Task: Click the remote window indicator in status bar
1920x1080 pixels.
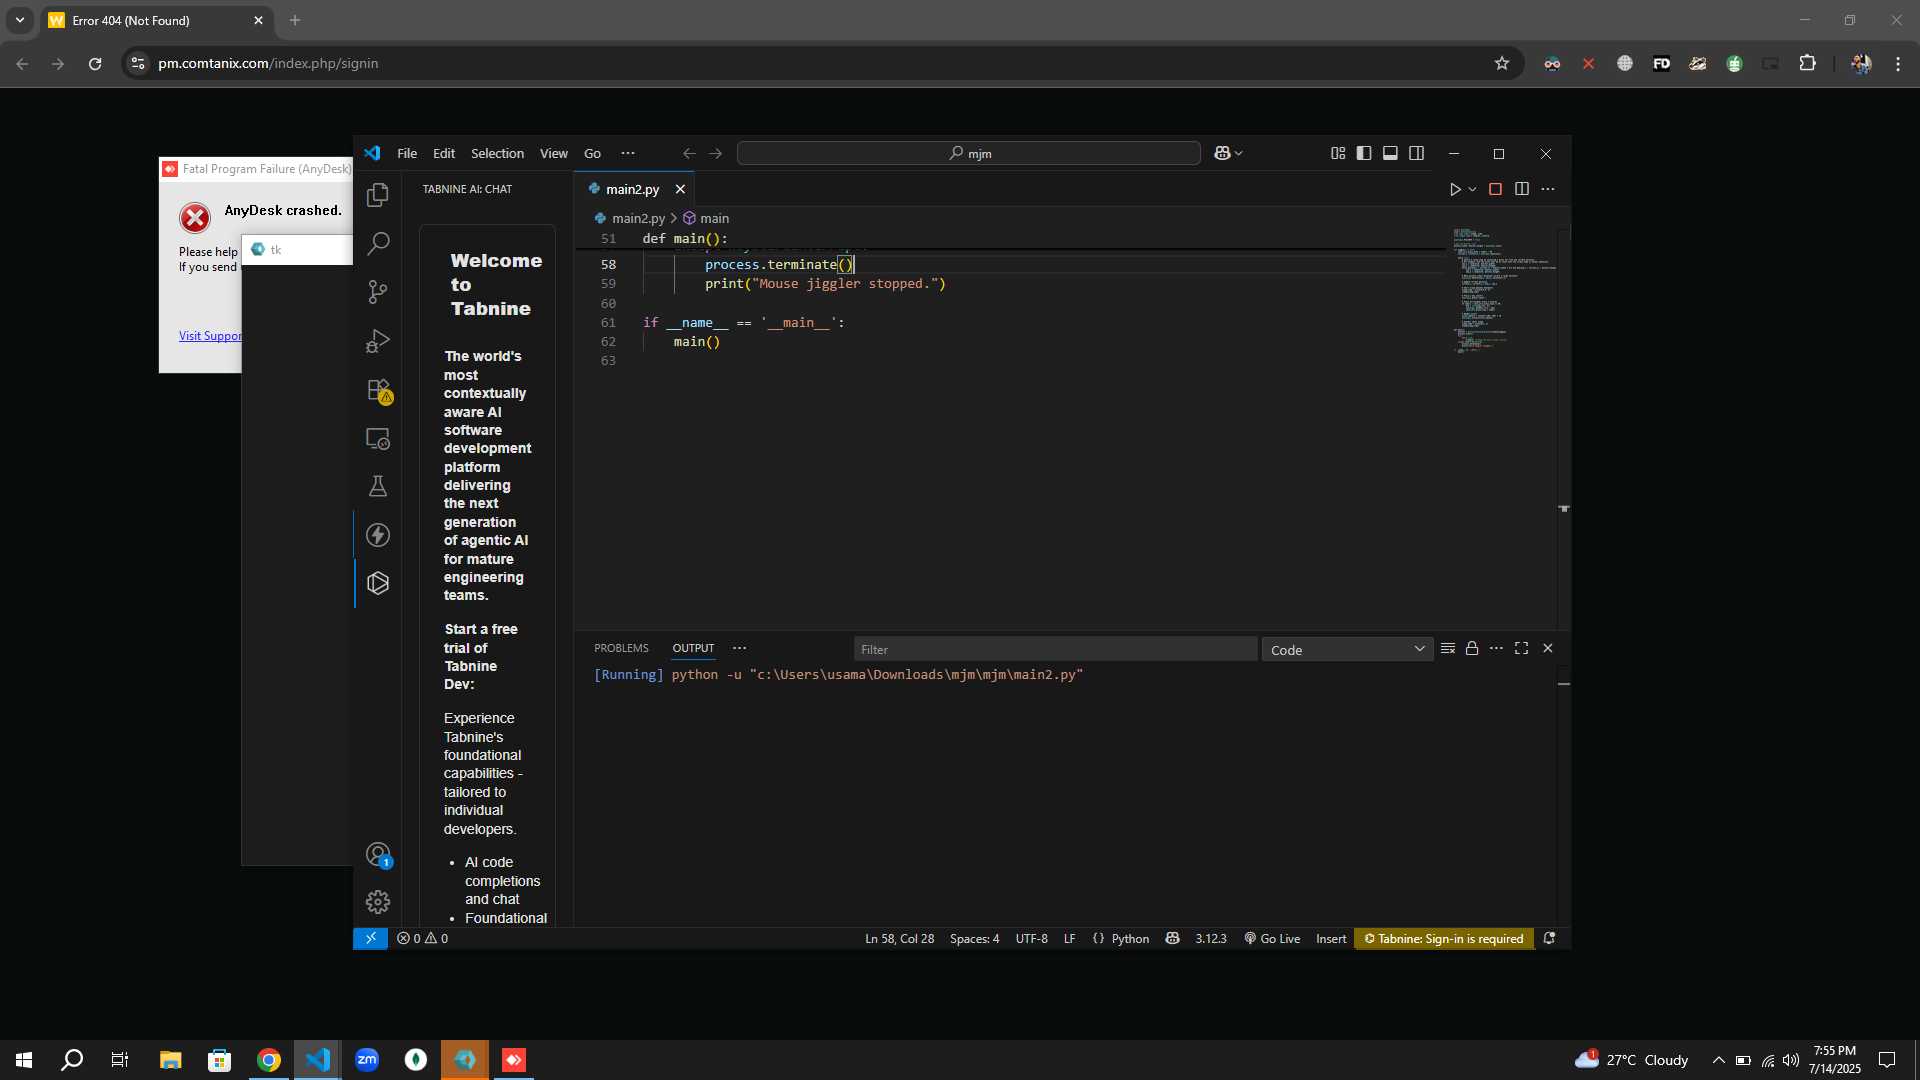Action: [370, 938]
